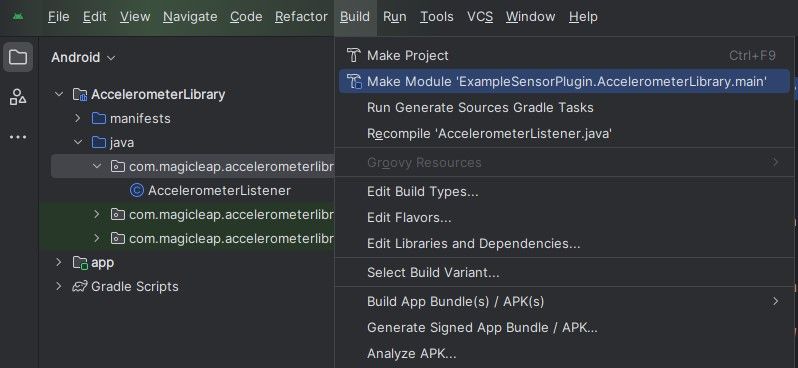Click the Gradle Scripts elephant icon
Image resolution: width=798 pixels, height=368 pixels.
(x=80, y=287)
